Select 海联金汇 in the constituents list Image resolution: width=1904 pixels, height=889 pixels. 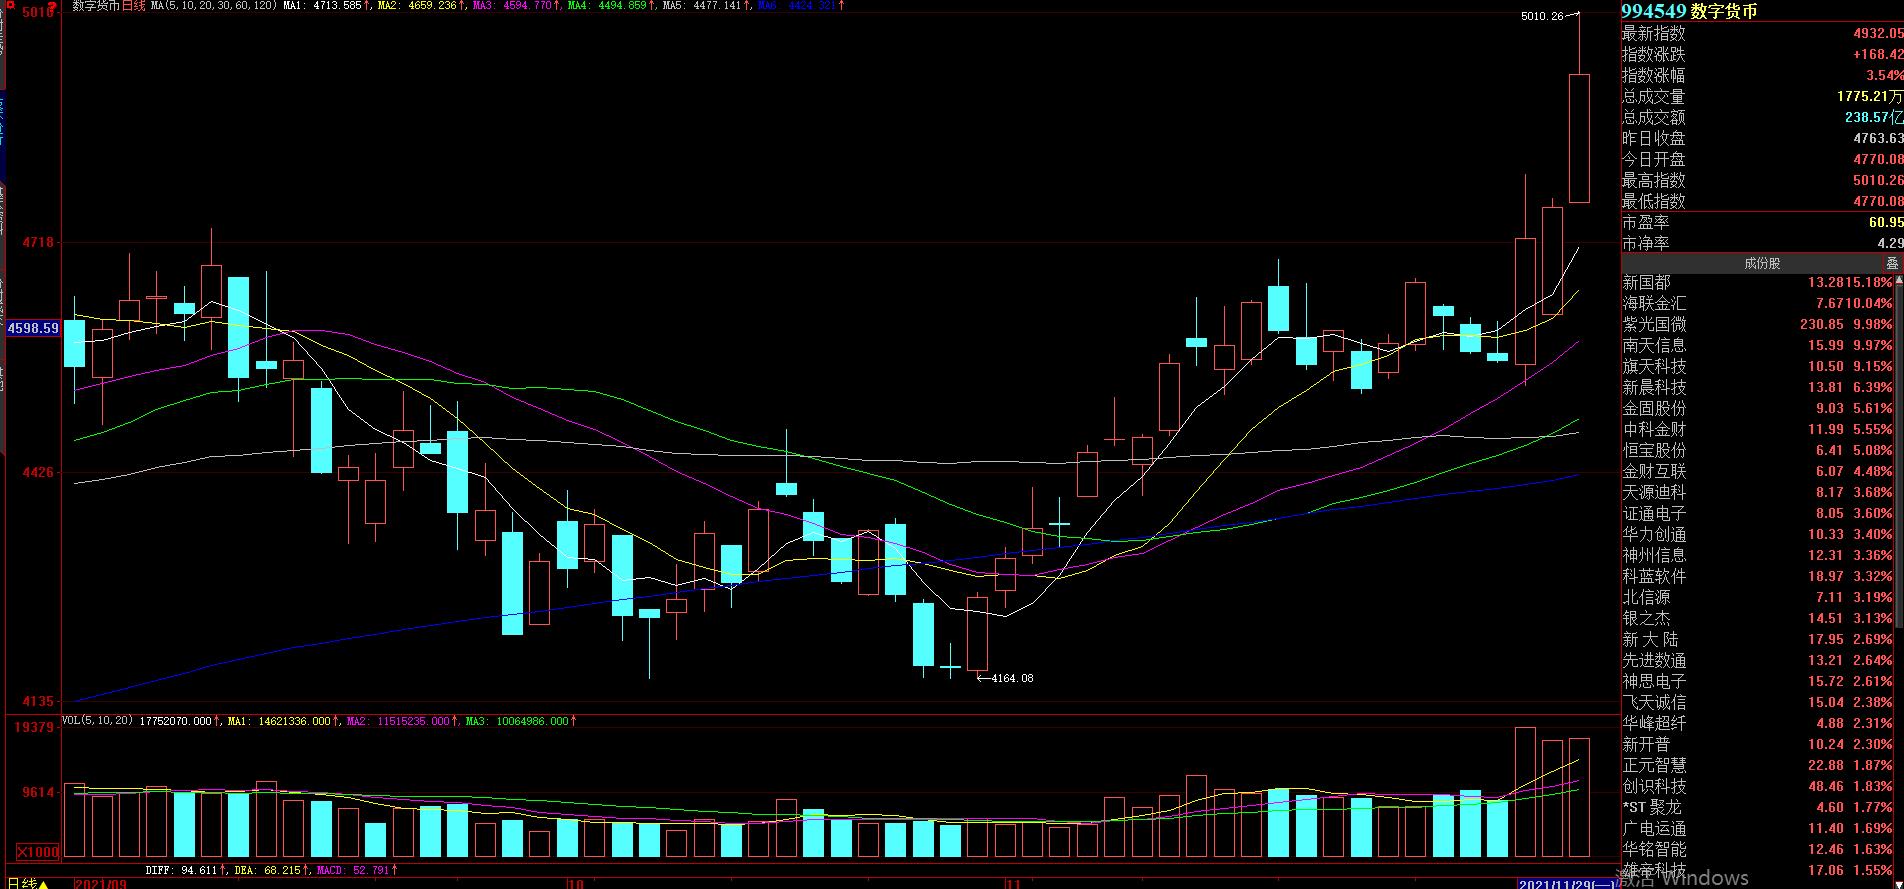tap(1653, 304)
